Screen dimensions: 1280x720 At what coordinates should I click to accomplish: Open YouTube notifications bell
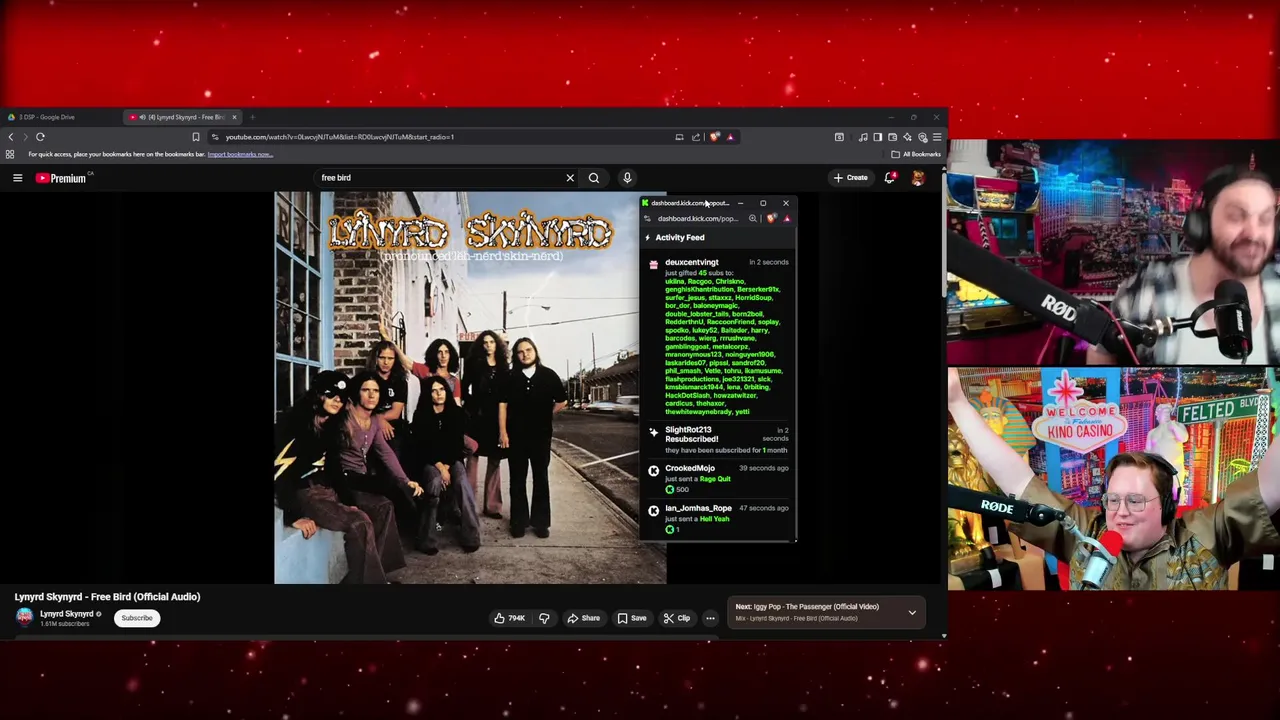(x=889, y=178)
